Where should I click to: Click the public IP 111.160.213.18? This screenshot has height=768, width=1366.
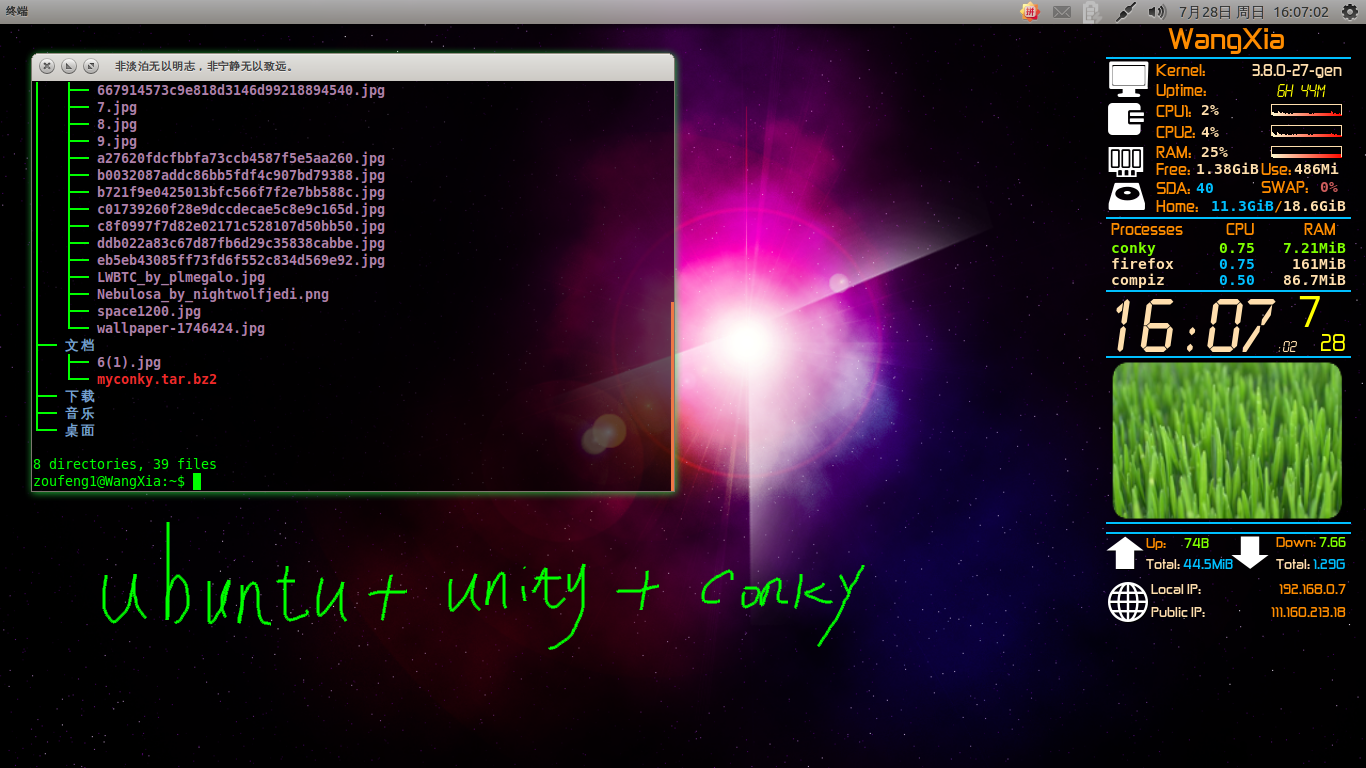[x=1308, y=612]
